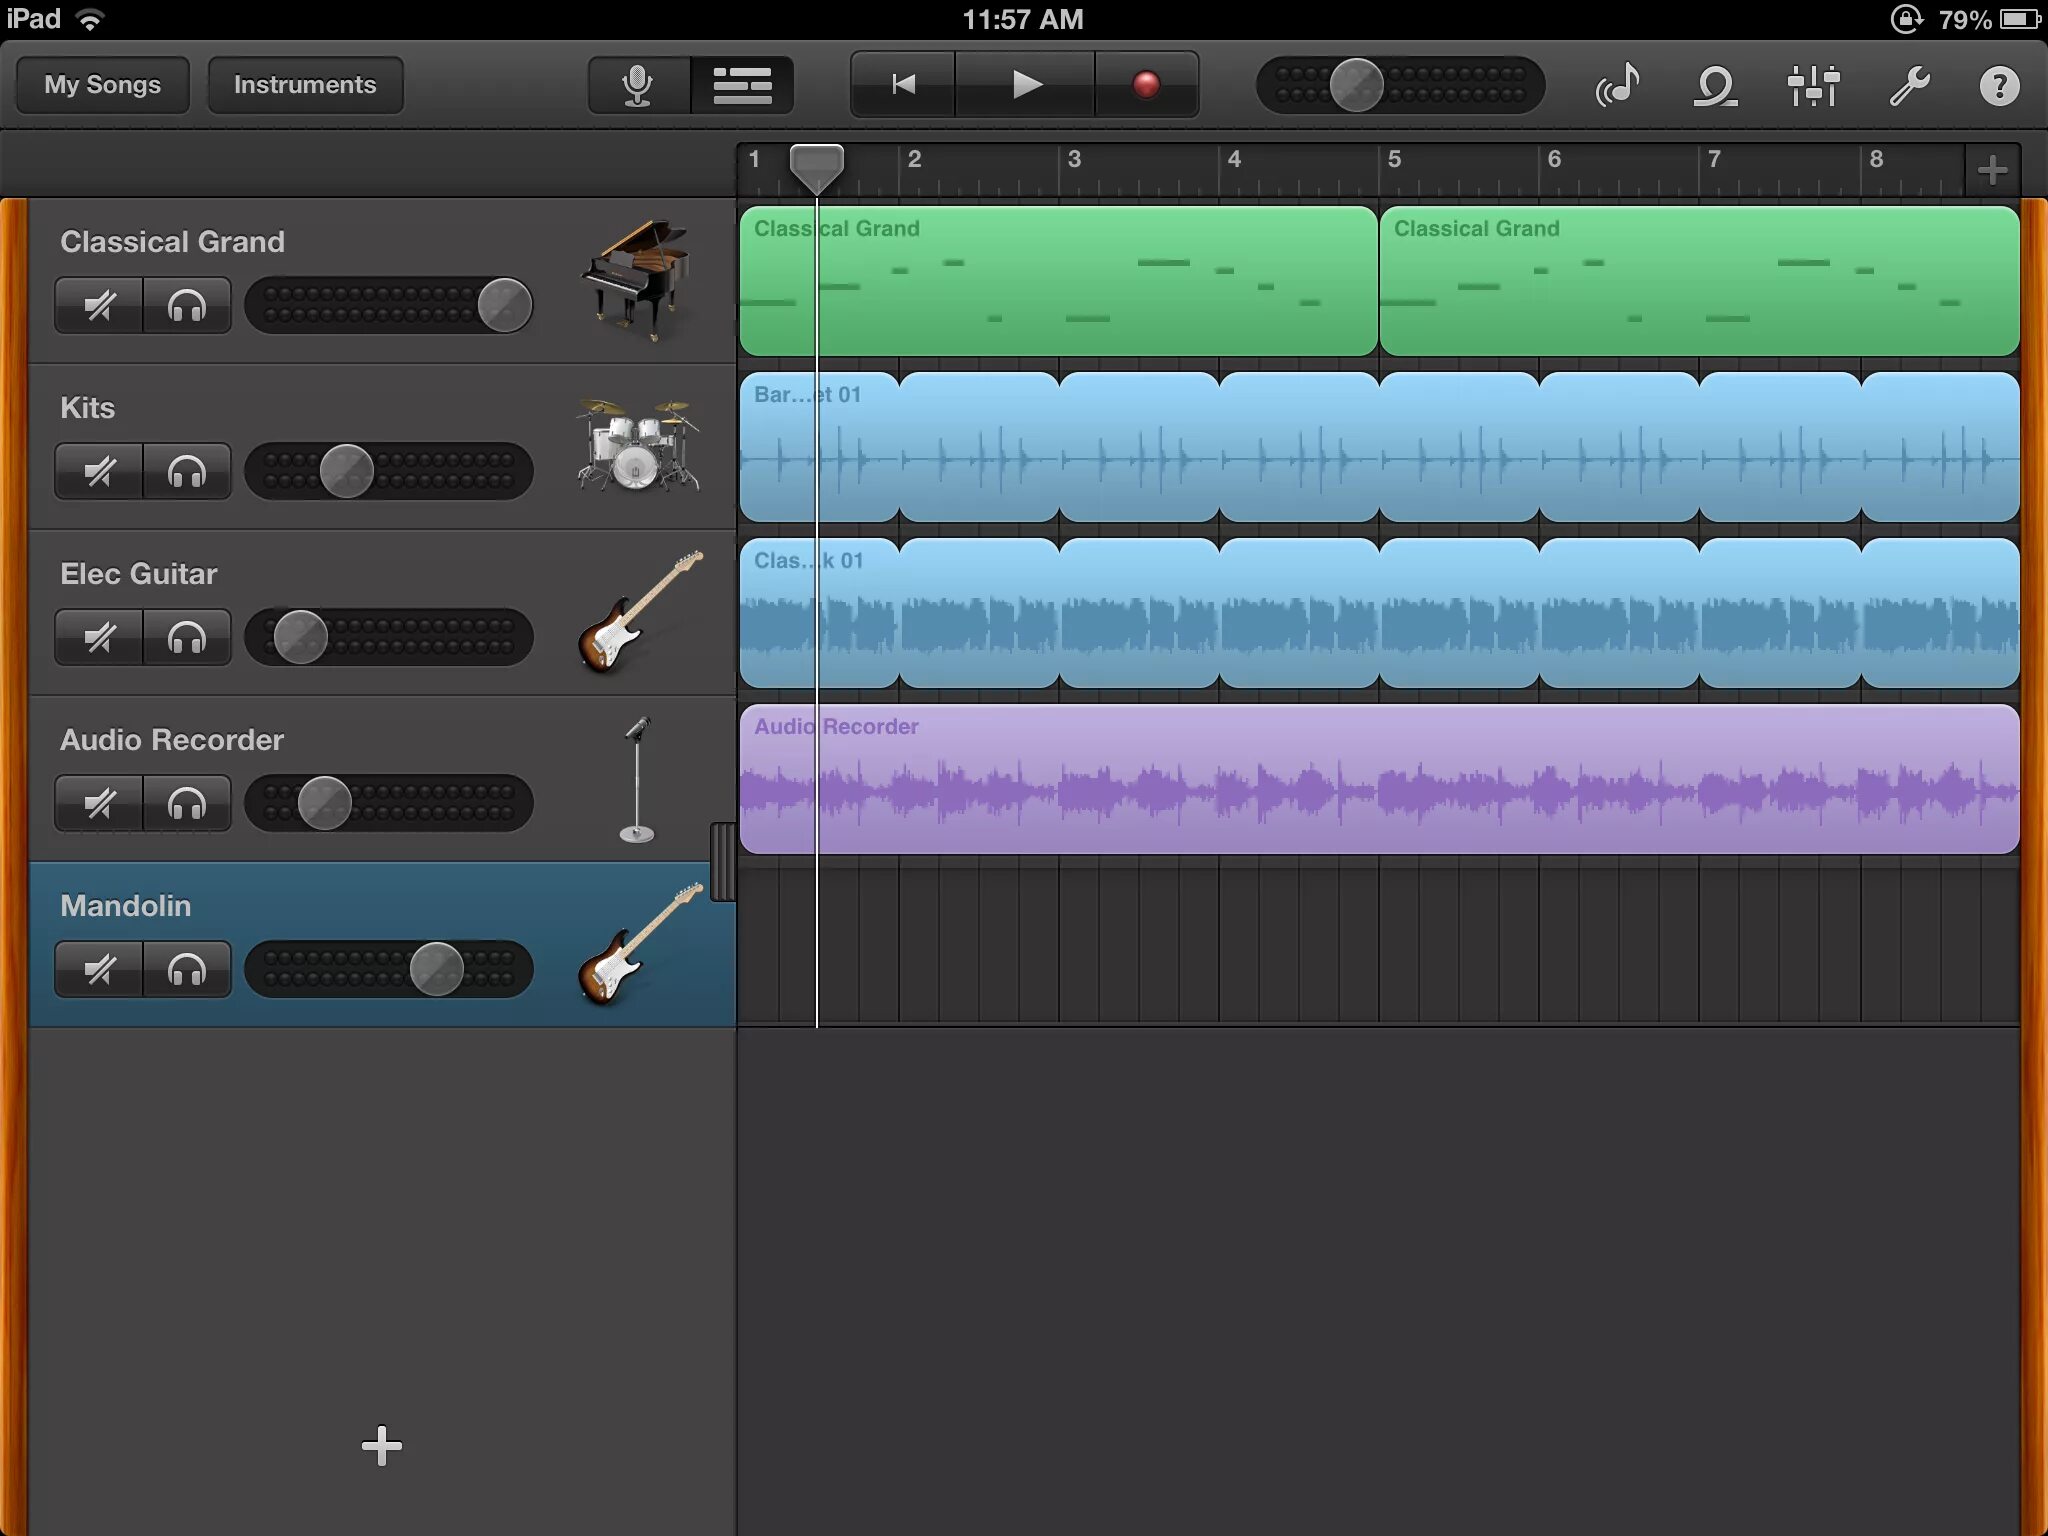Image resolution: width=2048 pixels, height=1536 pixels.
Task: Click the master volume slider knob
Action: click(1356, 86)
